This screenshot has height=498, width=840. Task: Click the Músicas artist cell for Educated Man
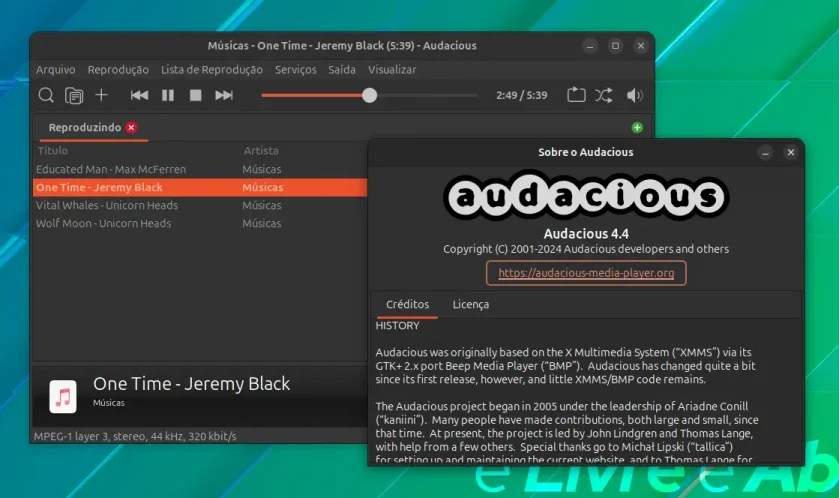261,169
